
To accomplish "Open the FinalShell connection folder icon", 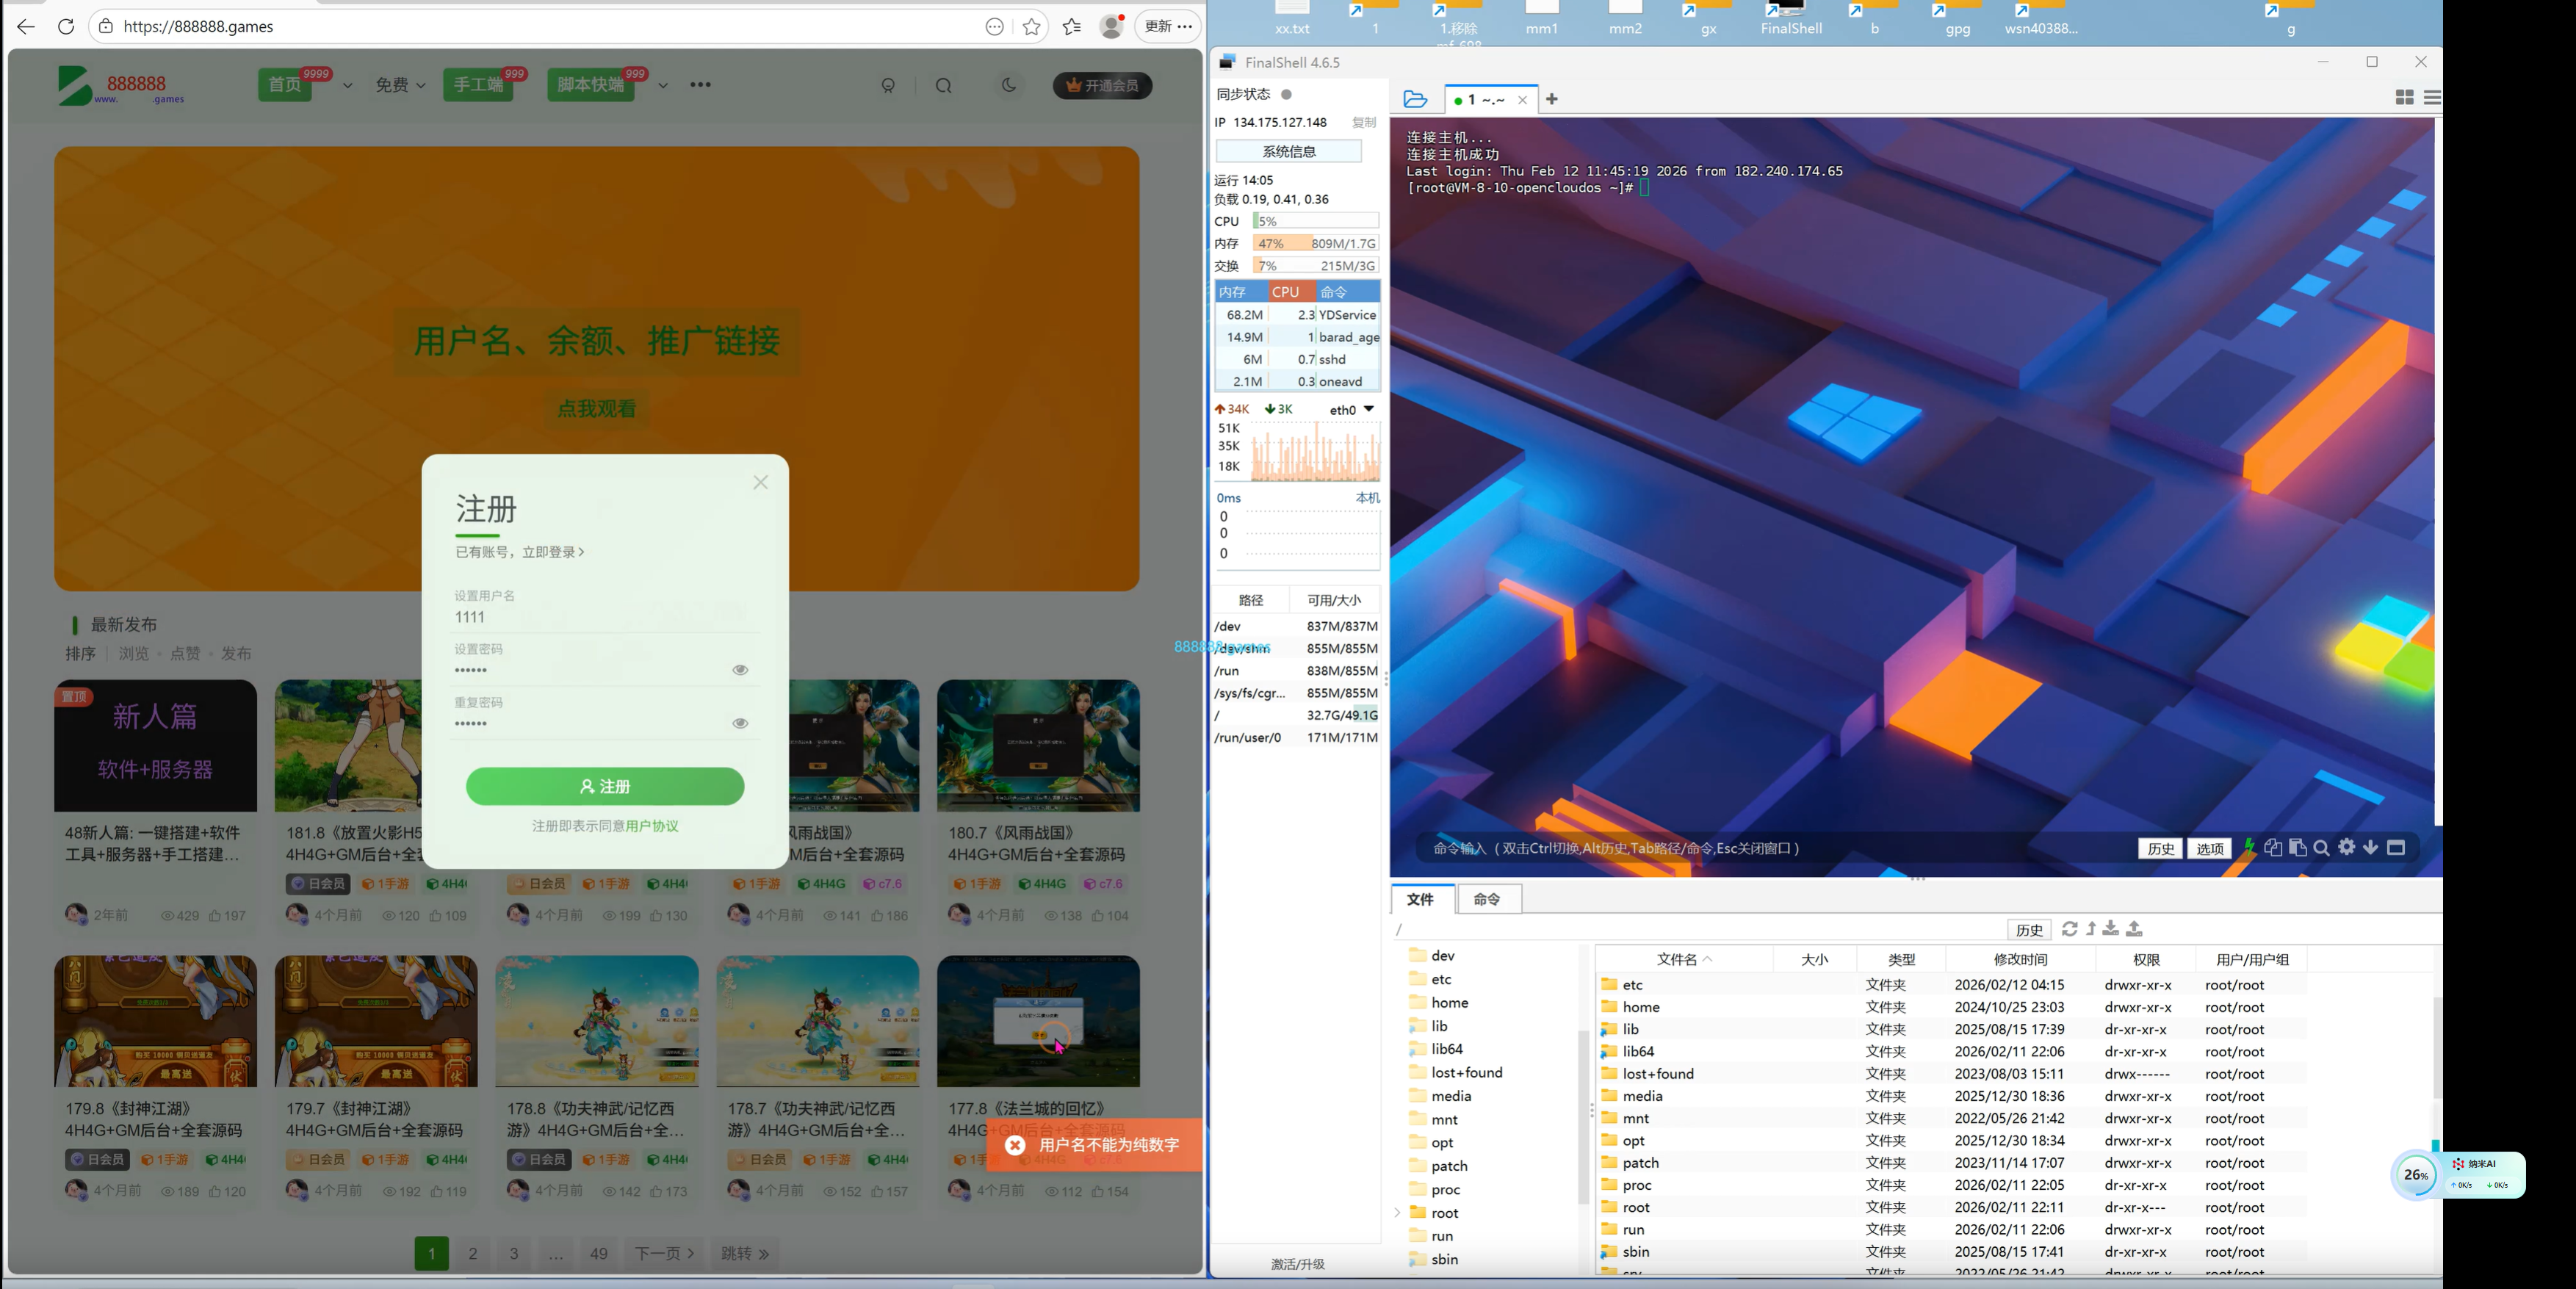I will click(x=1415, y=99).
